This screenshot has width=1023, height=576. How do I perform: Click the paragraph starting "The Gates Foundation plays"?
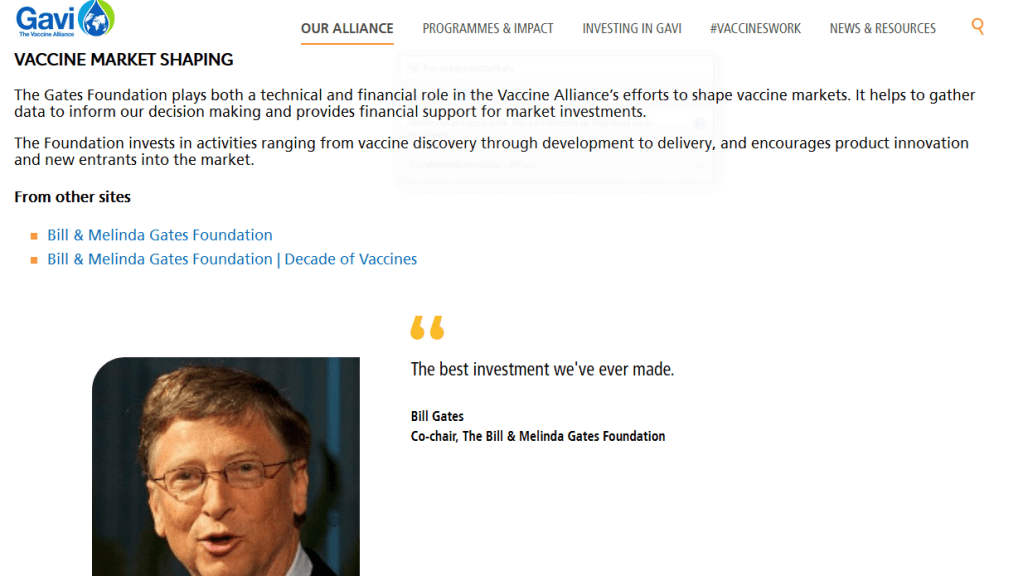494,103
